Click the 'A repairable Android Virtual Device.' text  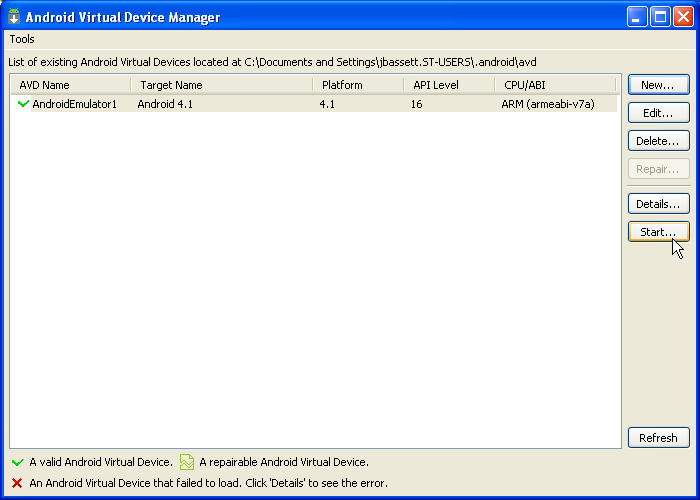(x=284, y=462)
